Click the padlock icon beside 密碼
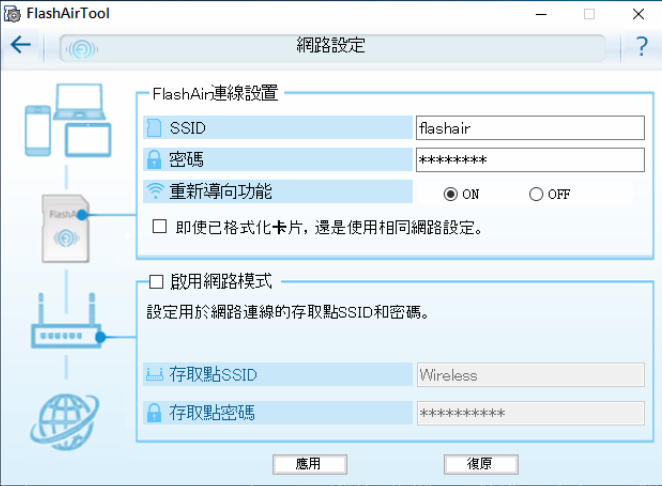Viewport: 662px width, 486px height. tap(154, 160)
